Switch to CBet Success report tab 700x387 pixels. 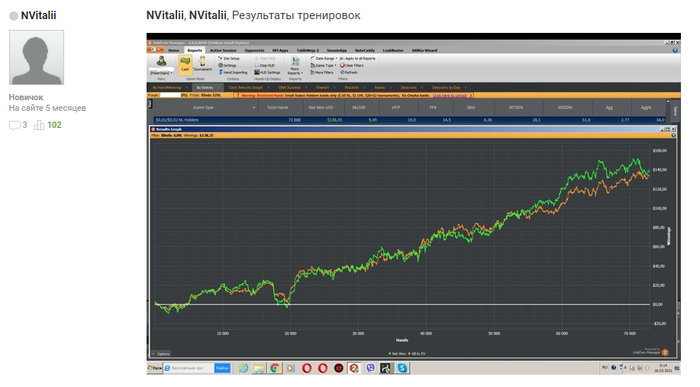(x=289, y=87)
